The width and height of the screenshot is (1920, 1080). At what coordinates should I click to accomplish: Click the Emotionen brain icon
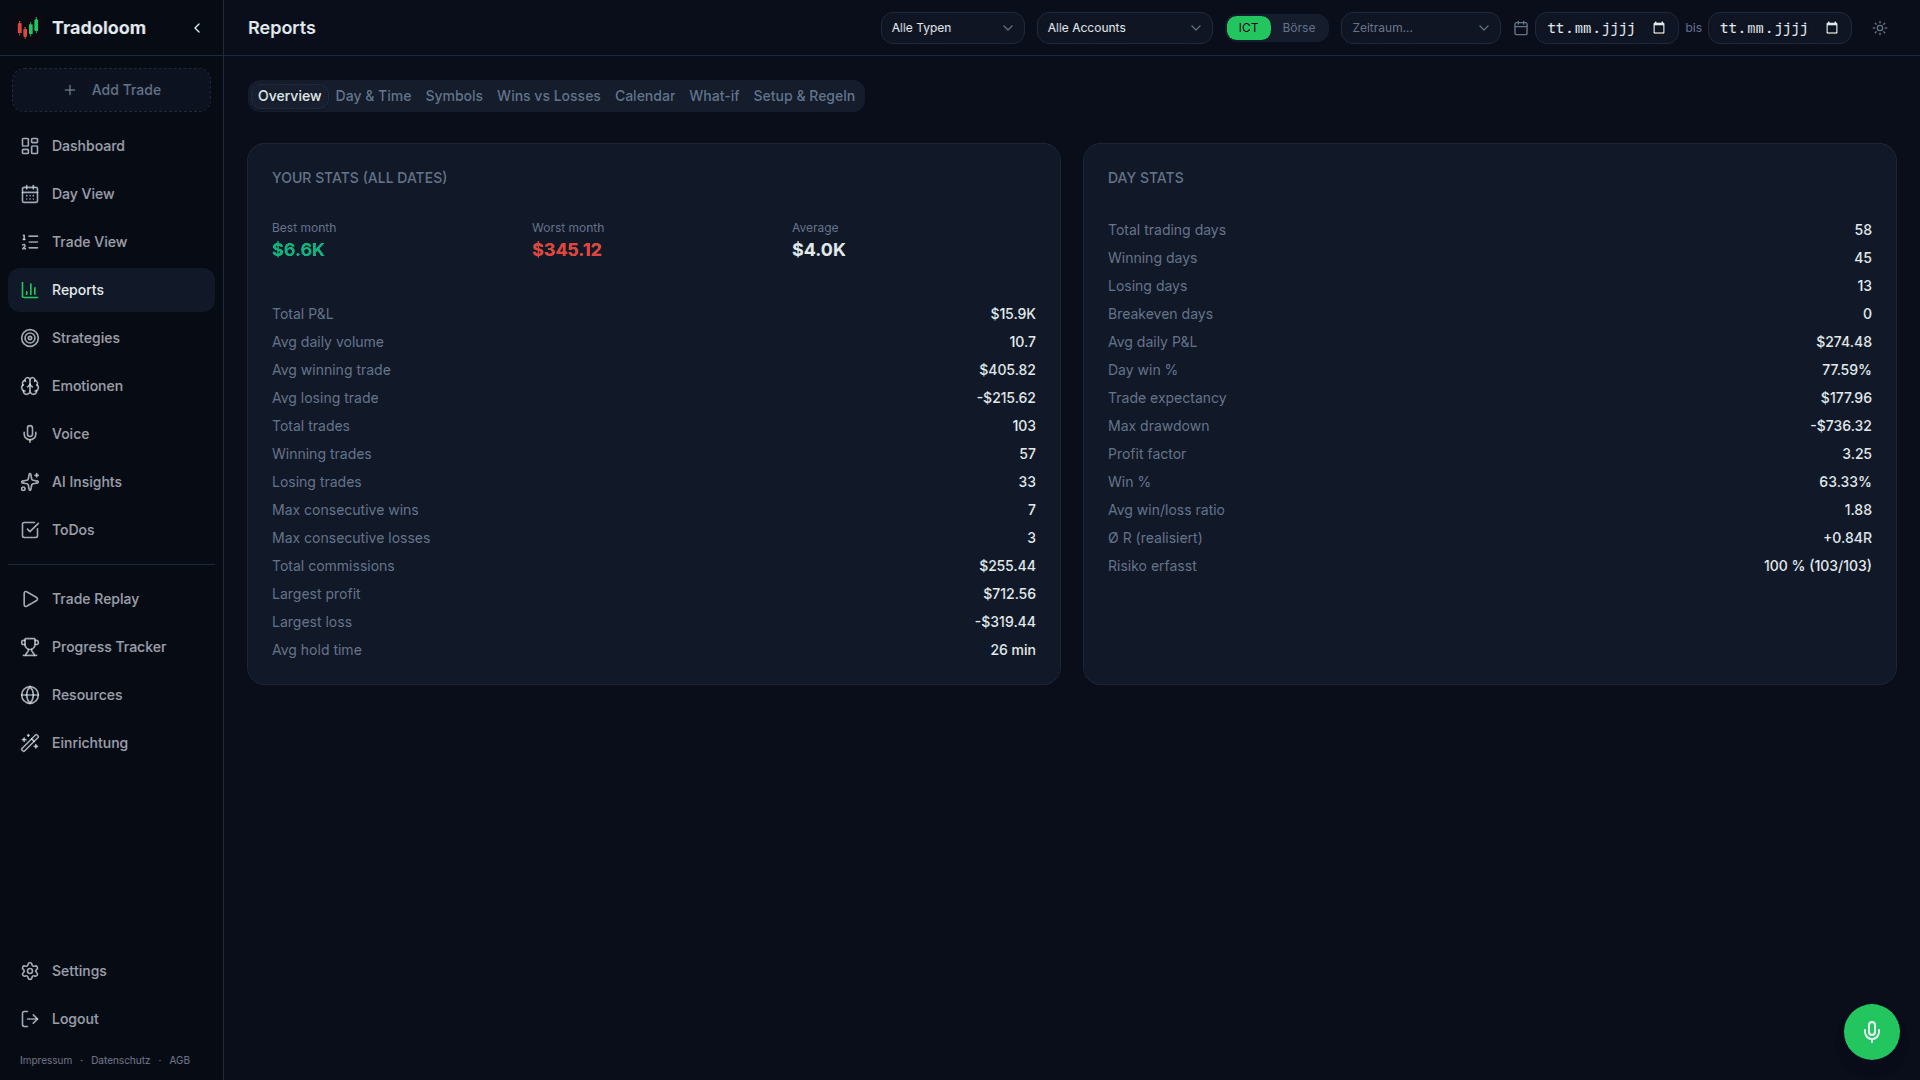coord(30,386)
